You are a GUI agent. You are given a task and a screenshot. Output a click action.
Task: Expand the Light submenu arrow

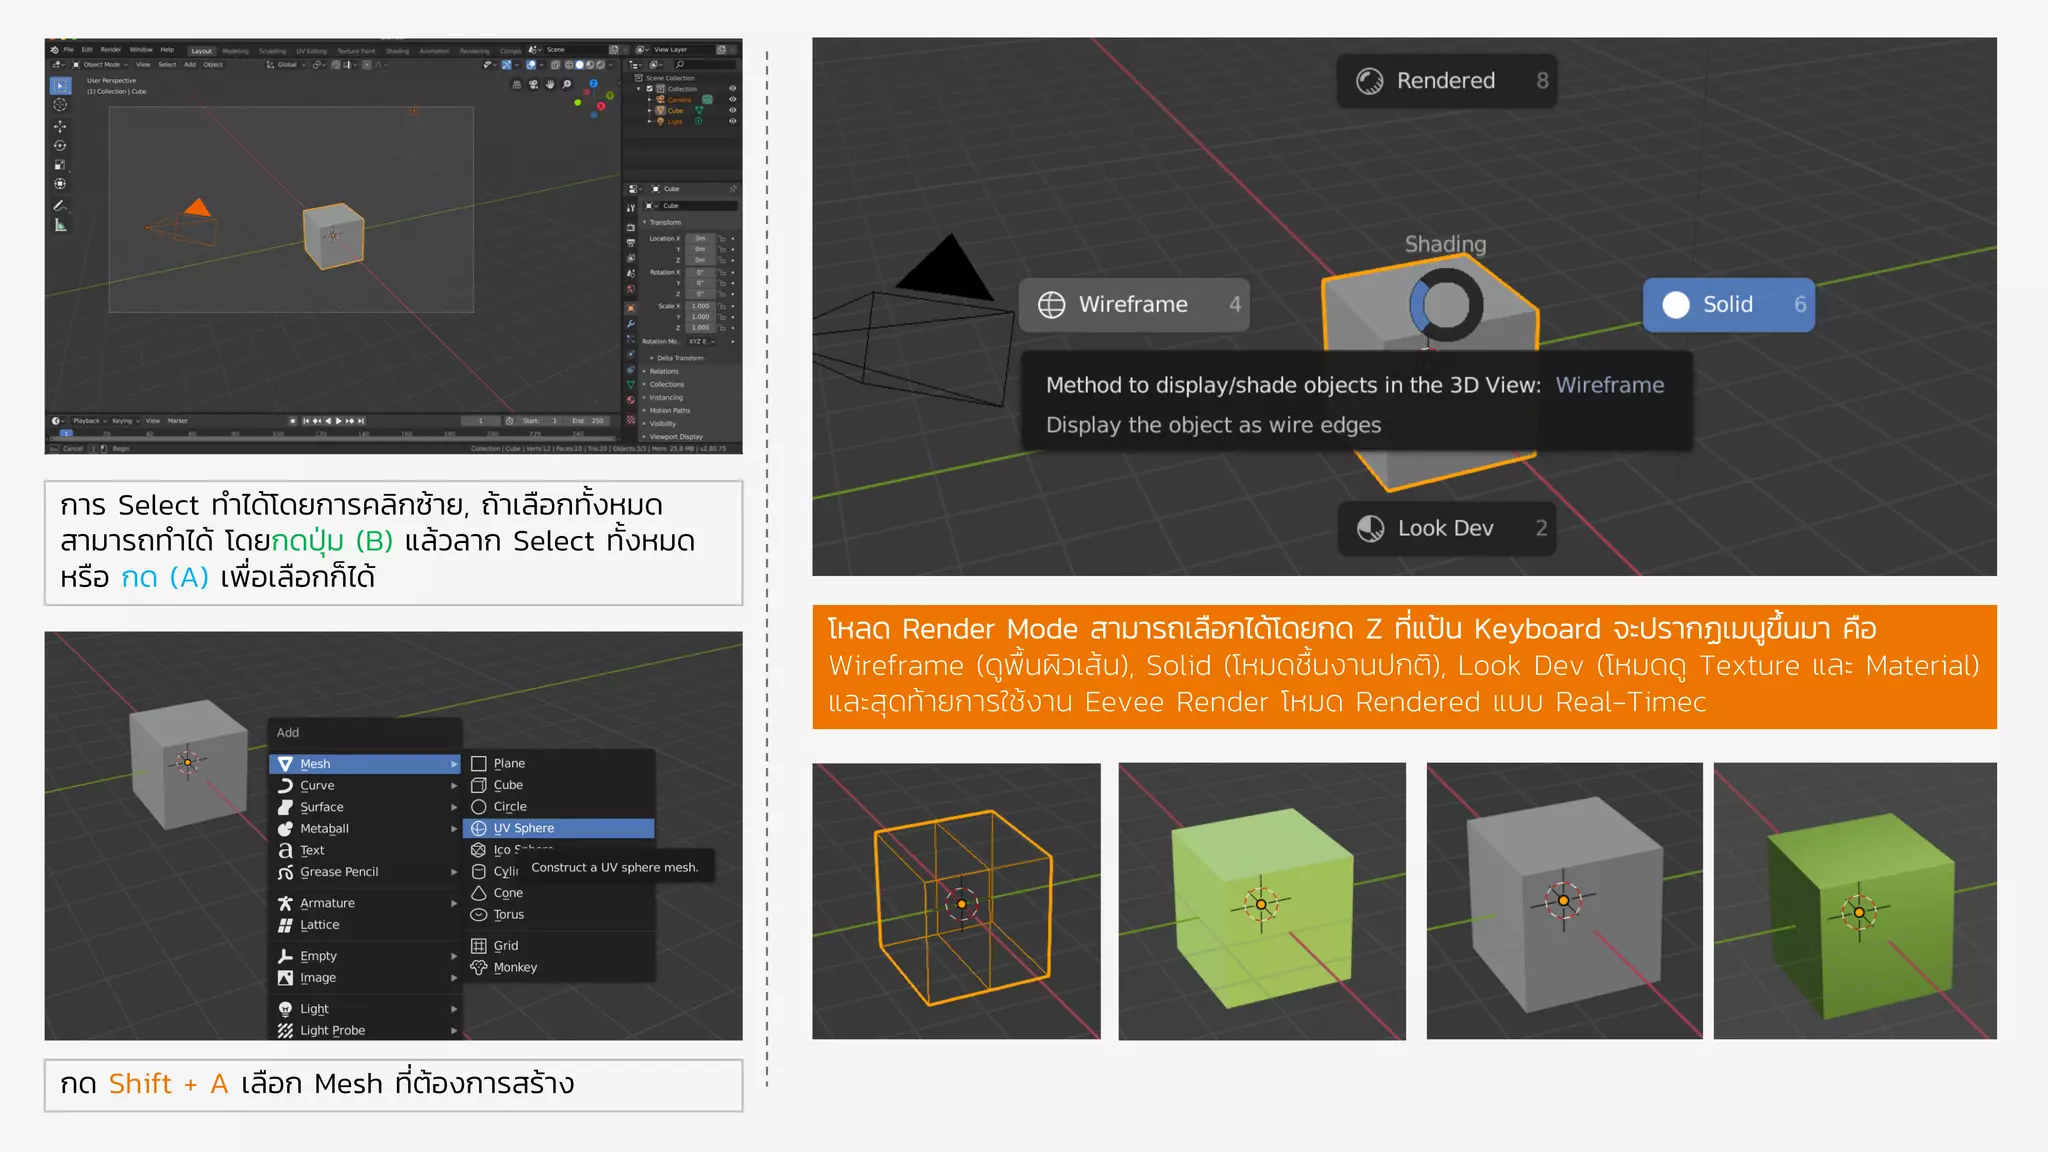[454, 1009]
